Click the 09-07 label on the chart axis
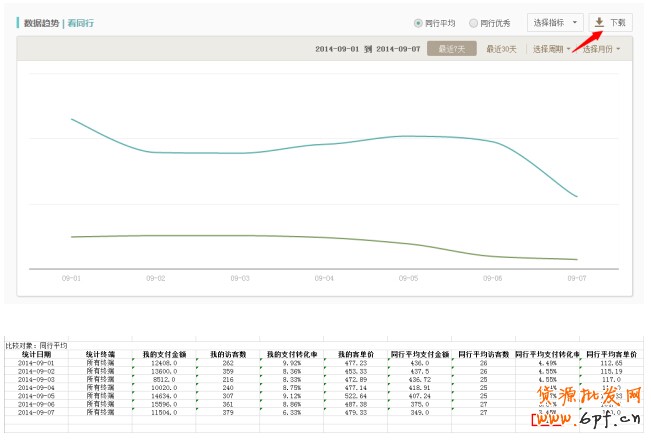 click(x=576, y=278)
